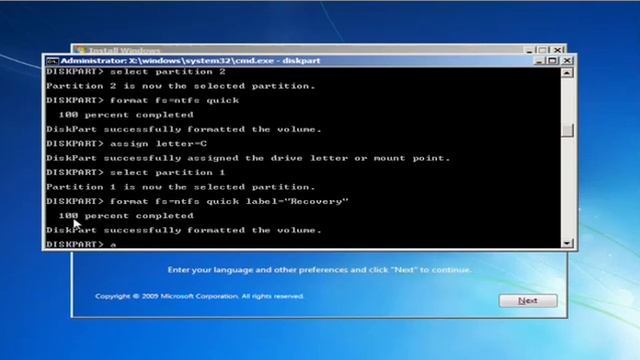The width and height of the screenshot is (640, 360).
Task: Click the last DISKPART prompt input line
Action: (x=82, y=244)
